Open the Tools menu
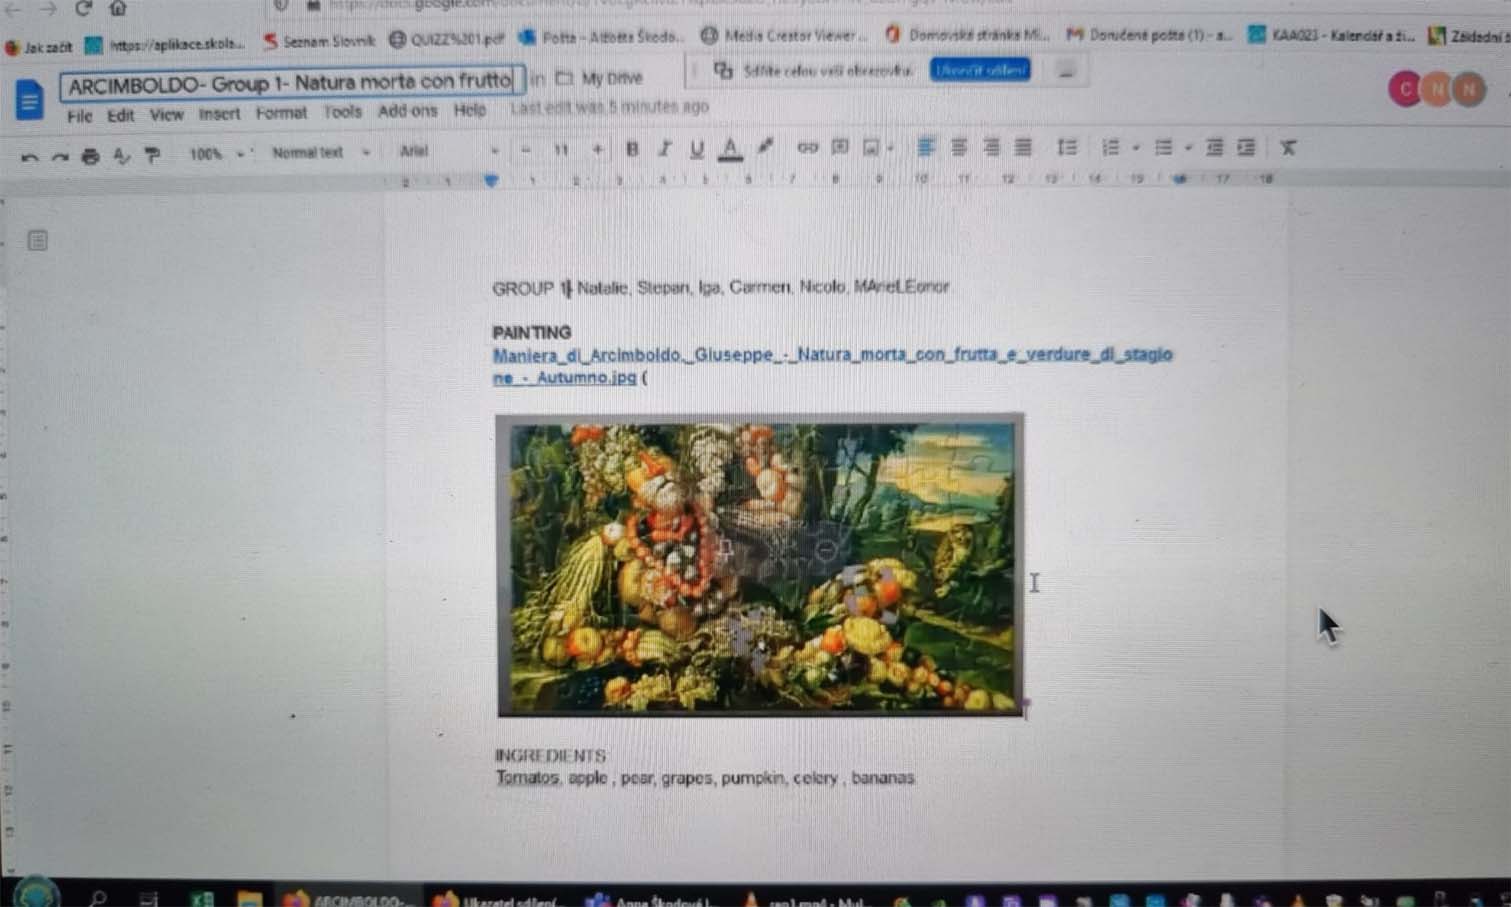1511x907 pixels. click(x=342, y=112)
